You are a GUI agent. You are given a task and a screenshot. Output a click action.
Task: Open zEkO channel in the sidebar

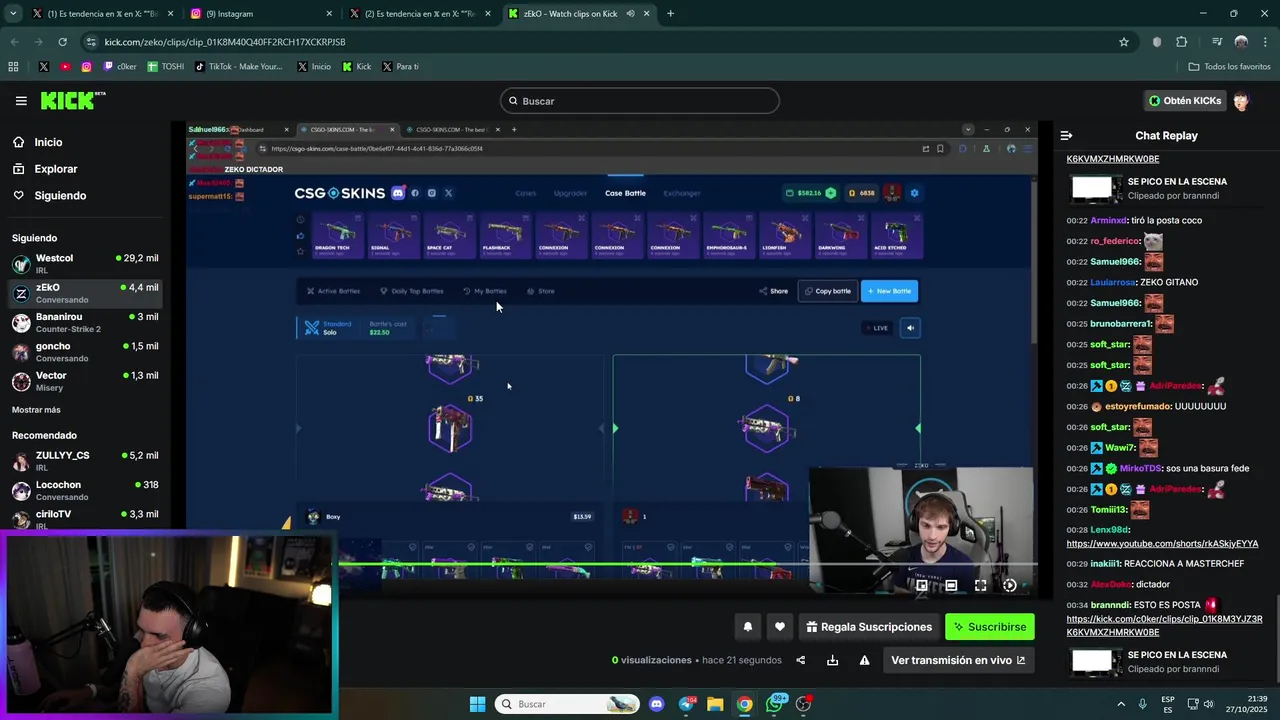click(85, 293)
